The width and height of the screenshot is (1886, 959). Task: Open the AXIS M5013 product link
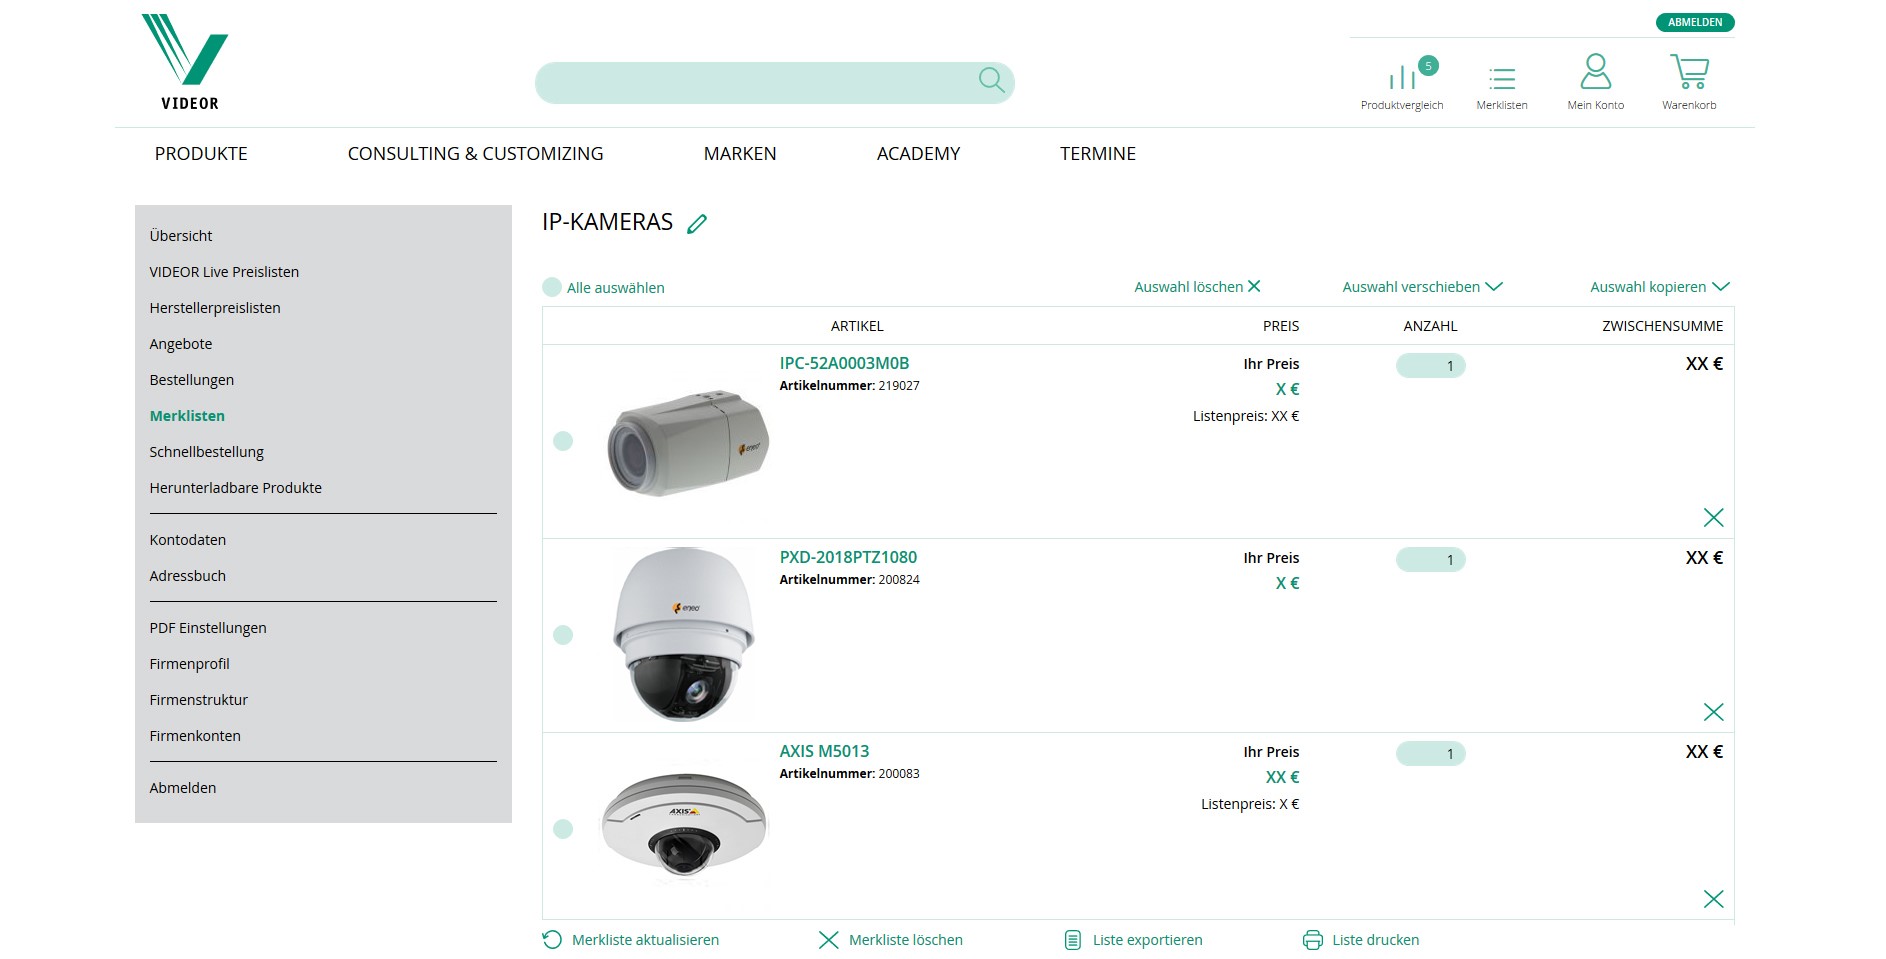click(x=825, y=751)
